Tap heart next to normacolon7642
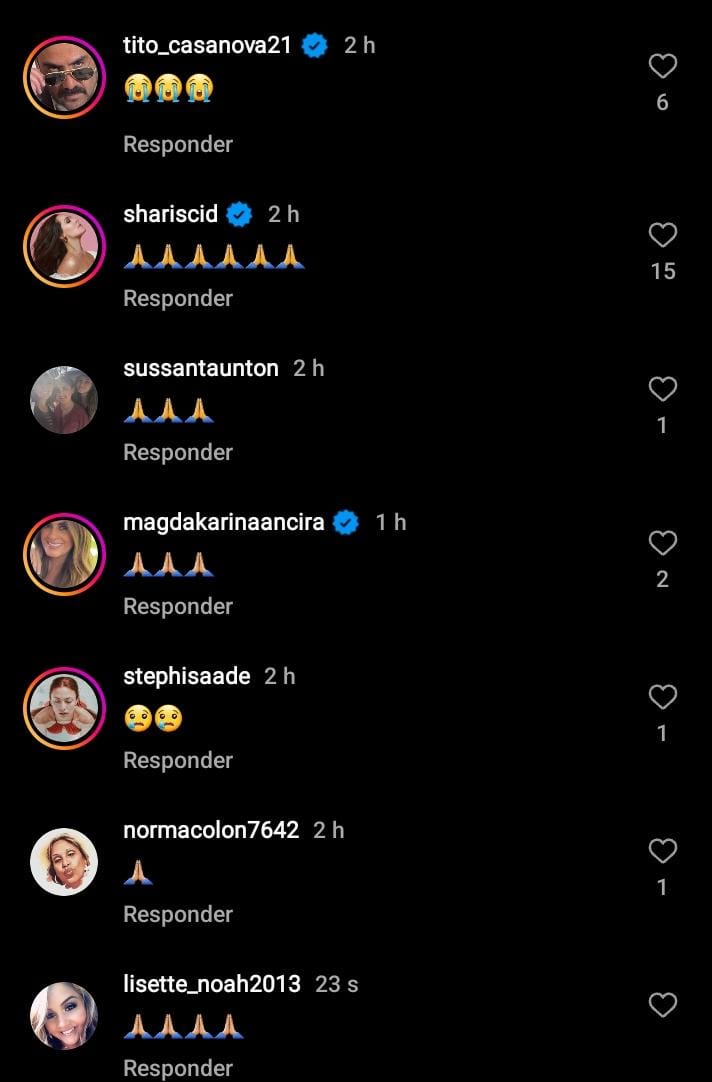 [x=662, y=851]
